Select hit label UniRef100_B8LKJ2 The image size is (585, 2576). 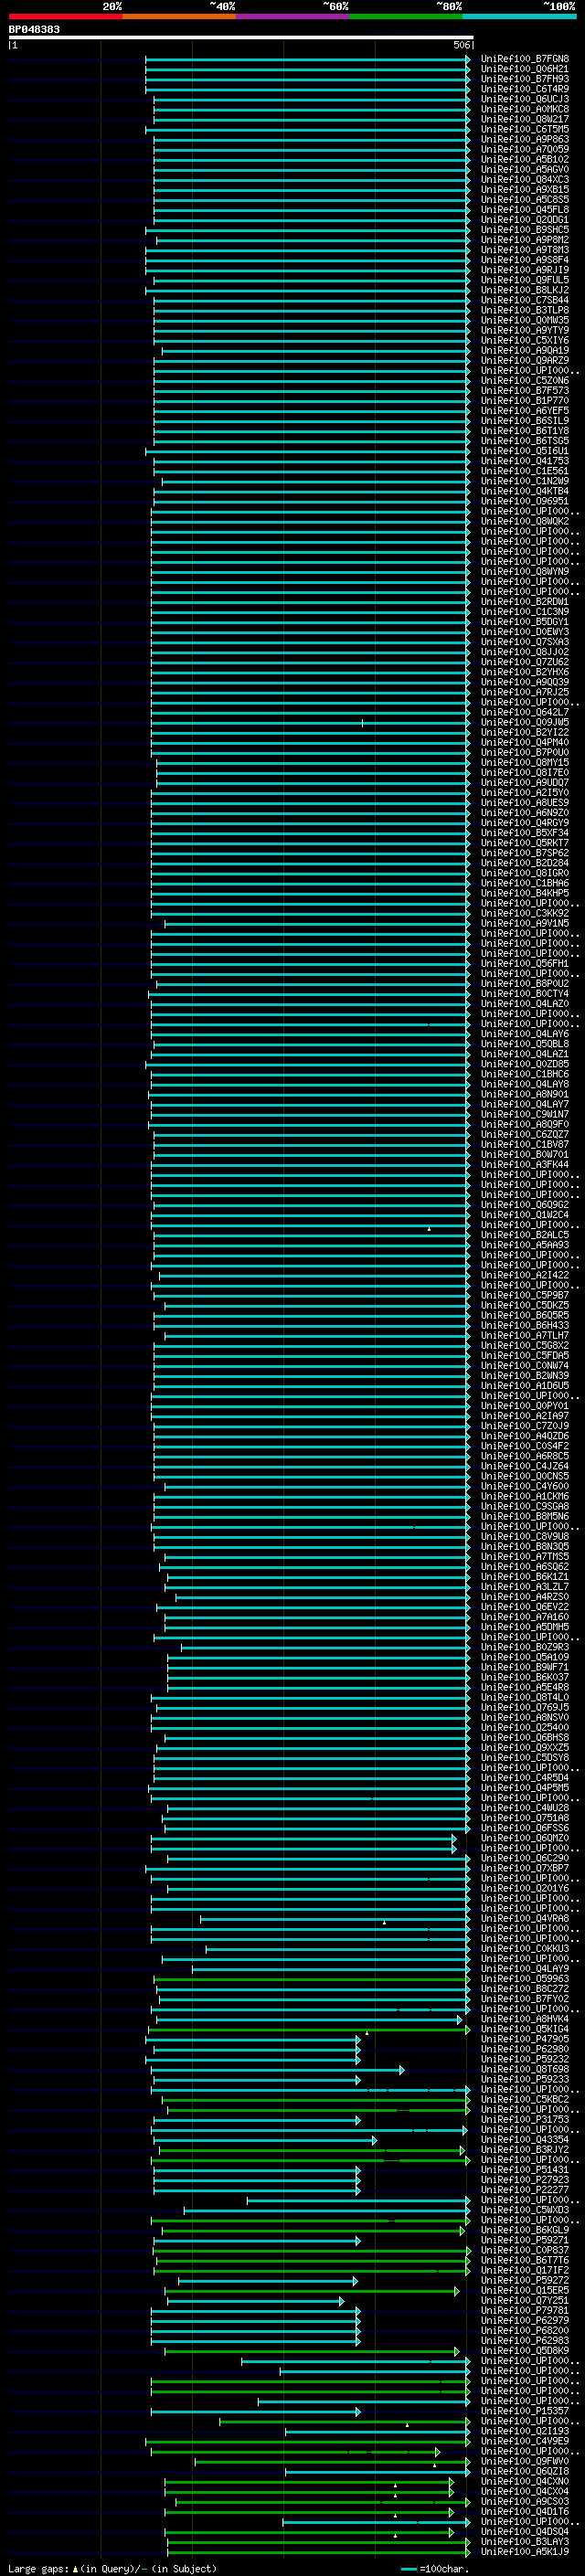pos(525,290)
